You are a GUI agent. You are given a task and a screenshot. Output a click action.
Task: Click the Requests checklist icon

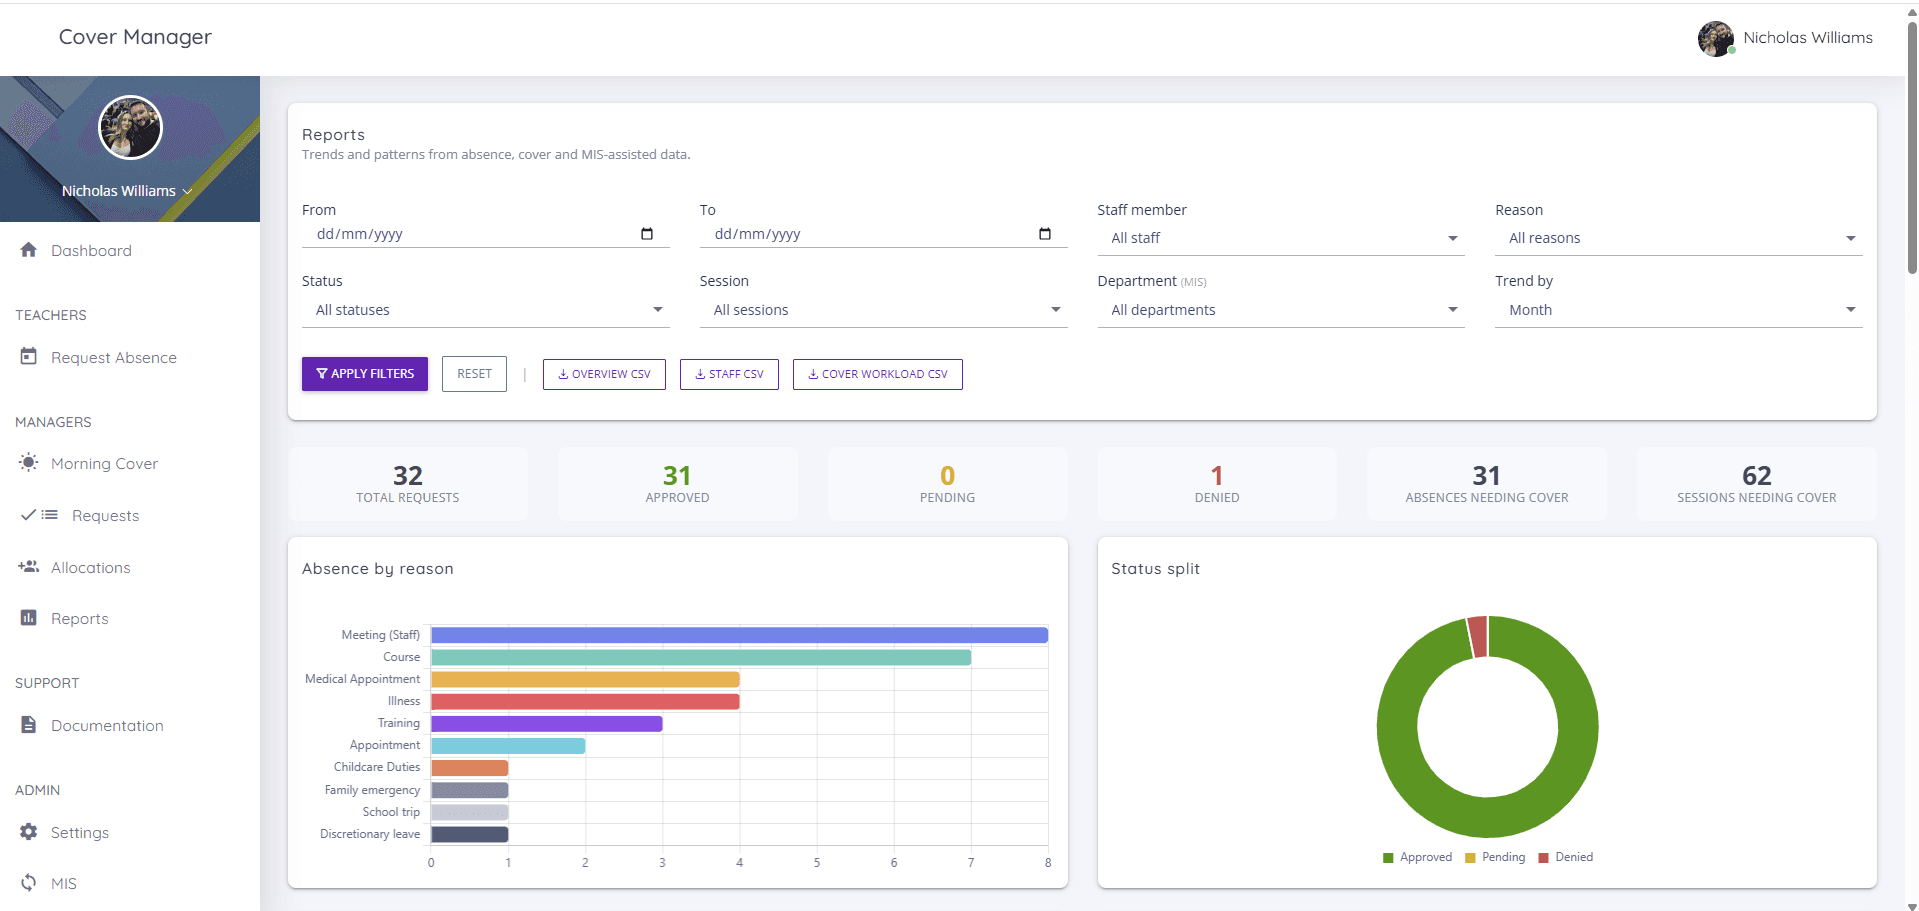click(x=39, y=515)
